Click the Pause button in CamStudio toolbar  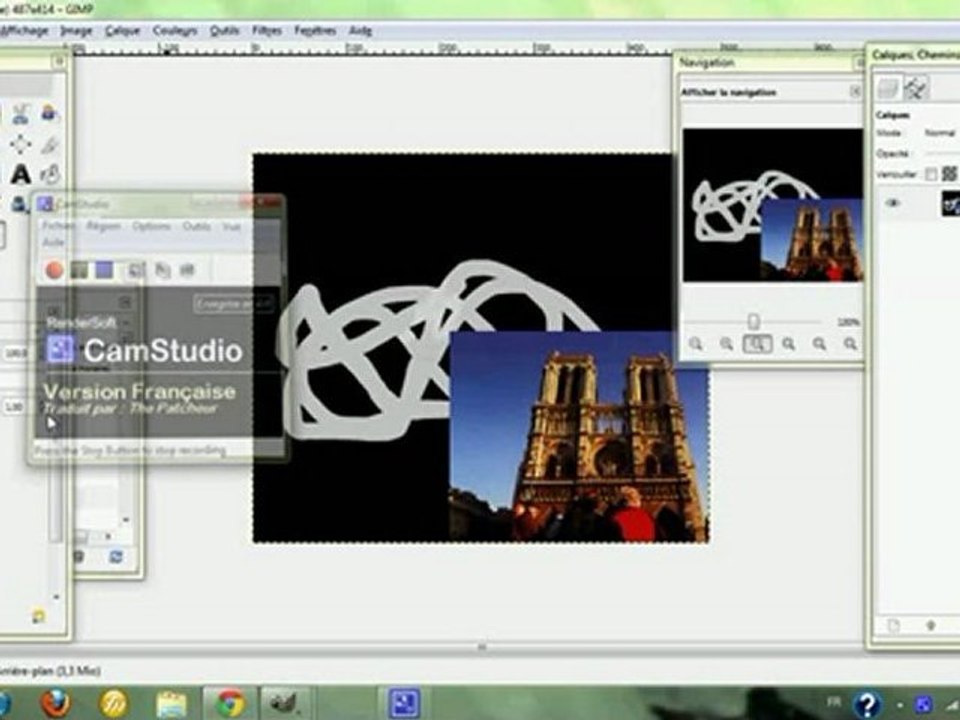(79, 270)
